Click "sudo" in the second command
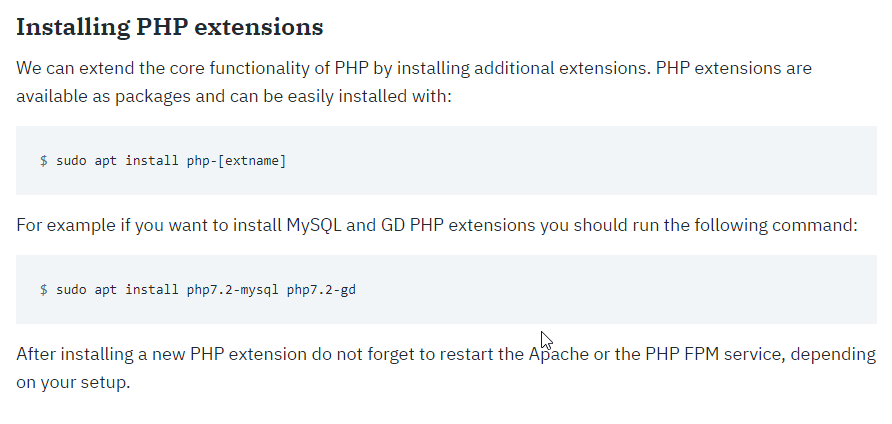Image resolution: width=892 pixels, height=424 pixels. coord(71,289)
